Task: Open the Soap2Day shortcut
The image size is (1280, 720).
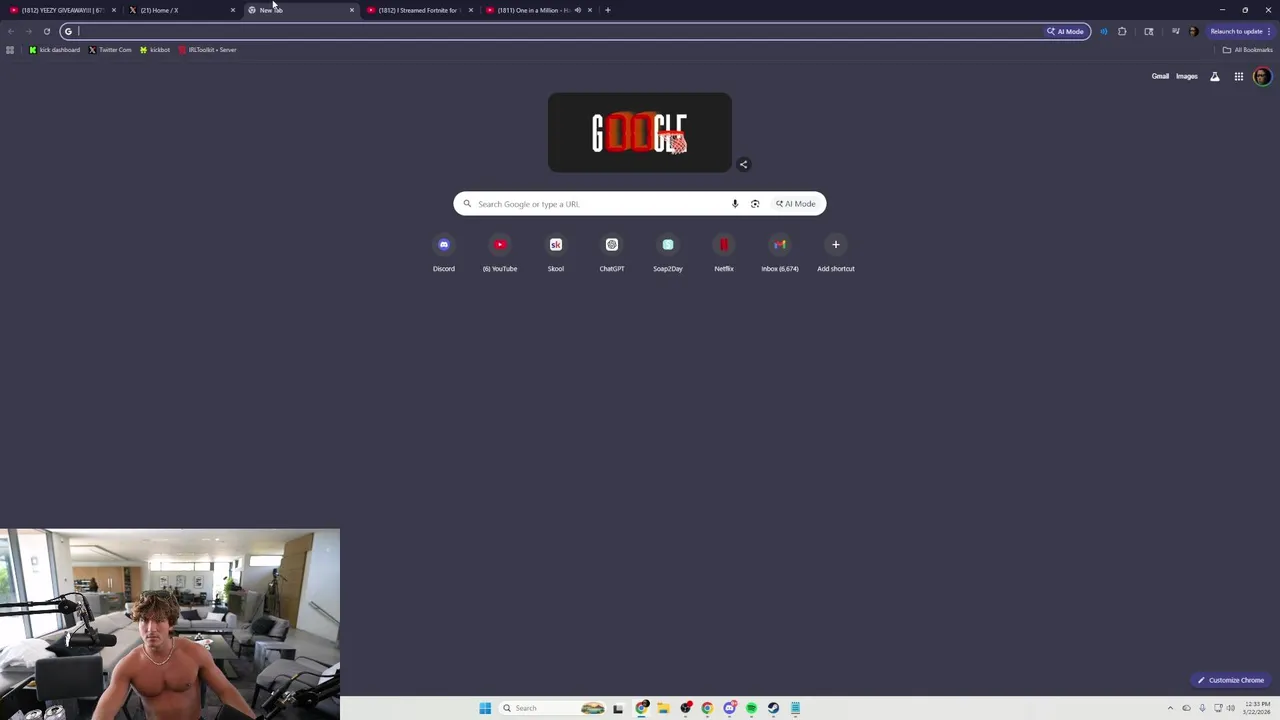Action: coord(668,253)
